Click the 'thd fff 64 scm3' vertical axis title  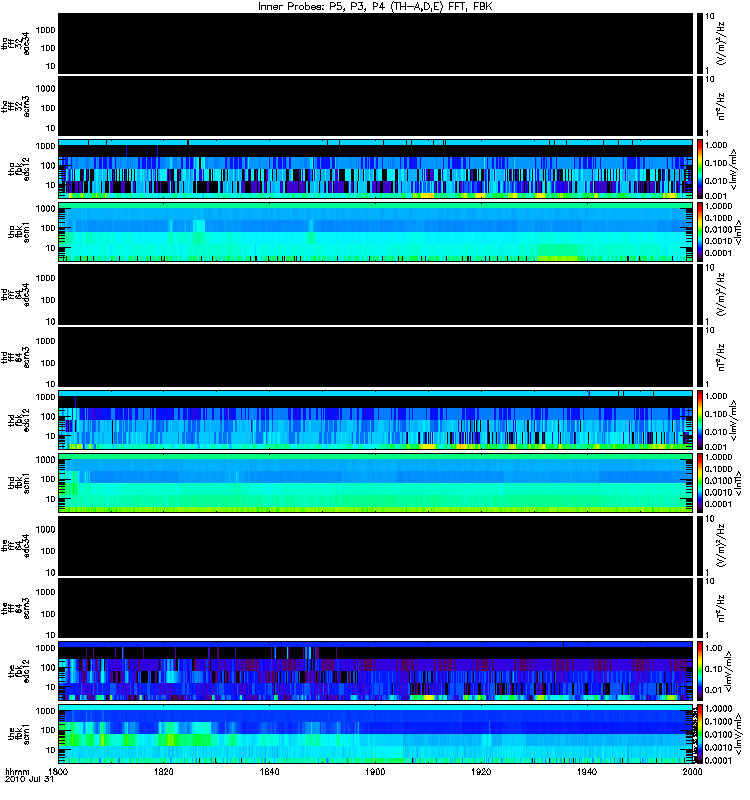coord(16,357)
